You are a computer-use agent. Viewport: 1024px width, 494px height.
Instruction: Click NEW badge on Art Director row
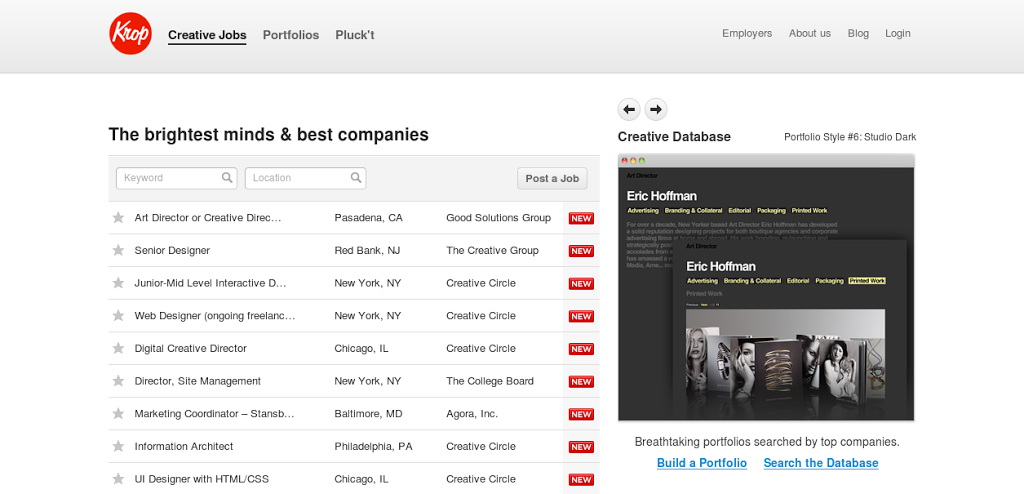(581, 218)
